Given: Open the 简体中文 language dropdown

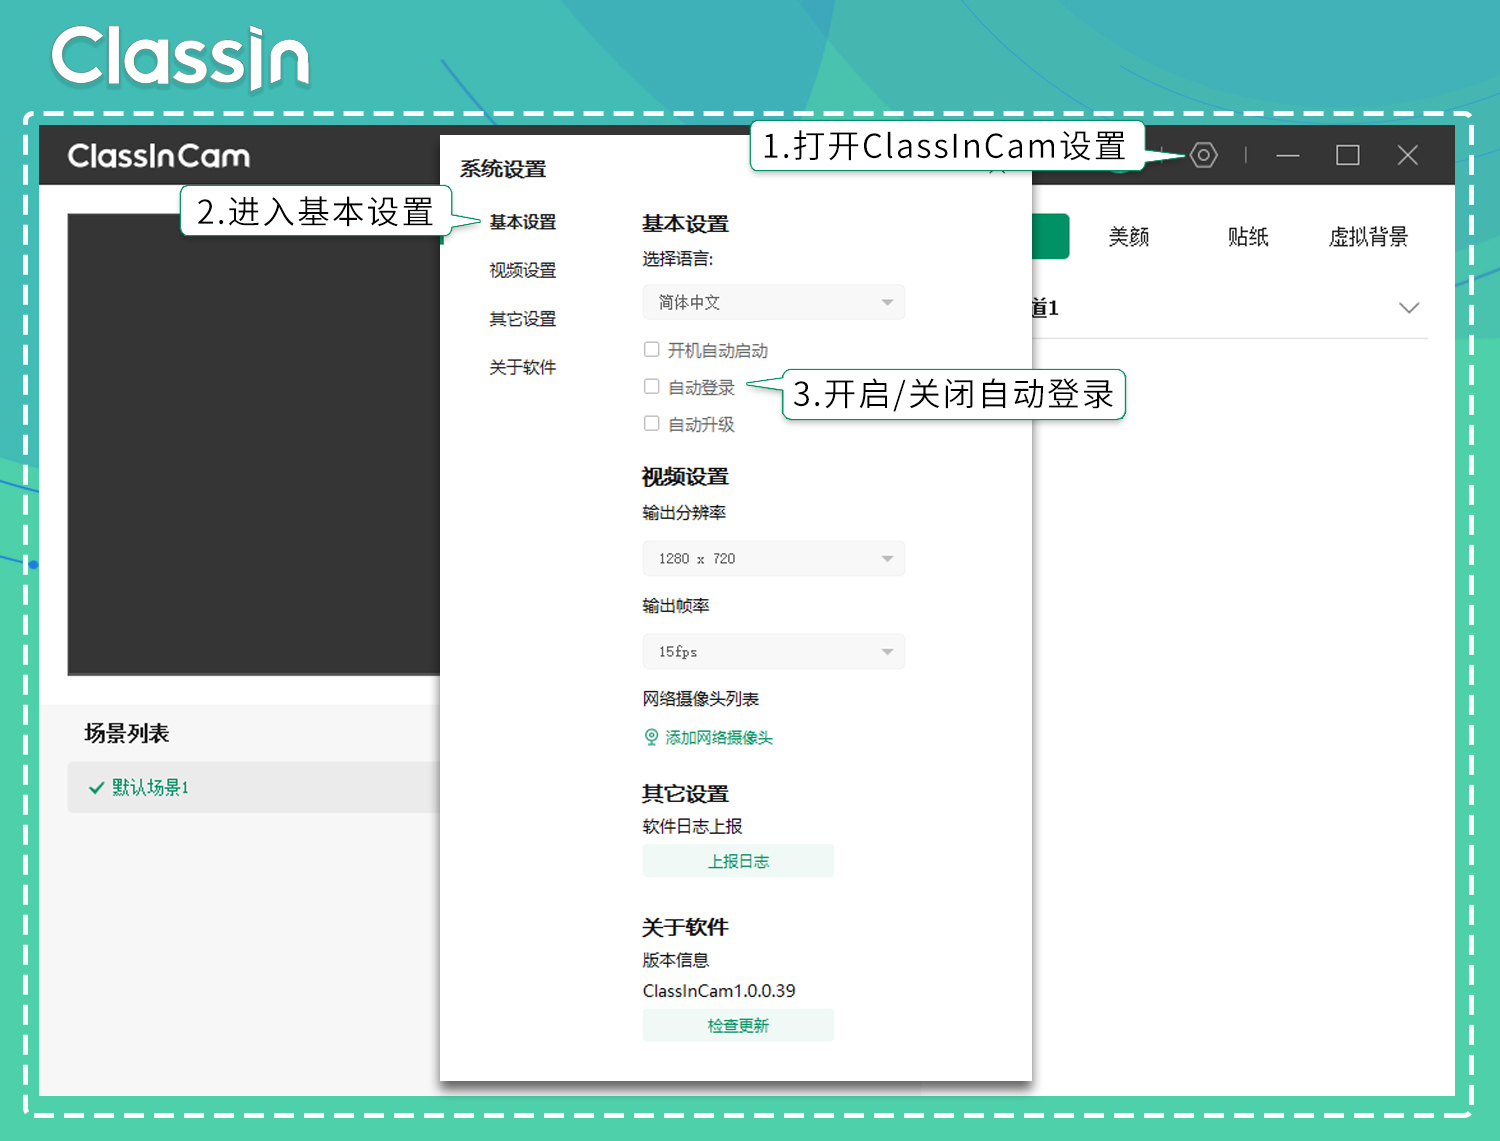Looking at the screenshot, I should tap(774, 302).
